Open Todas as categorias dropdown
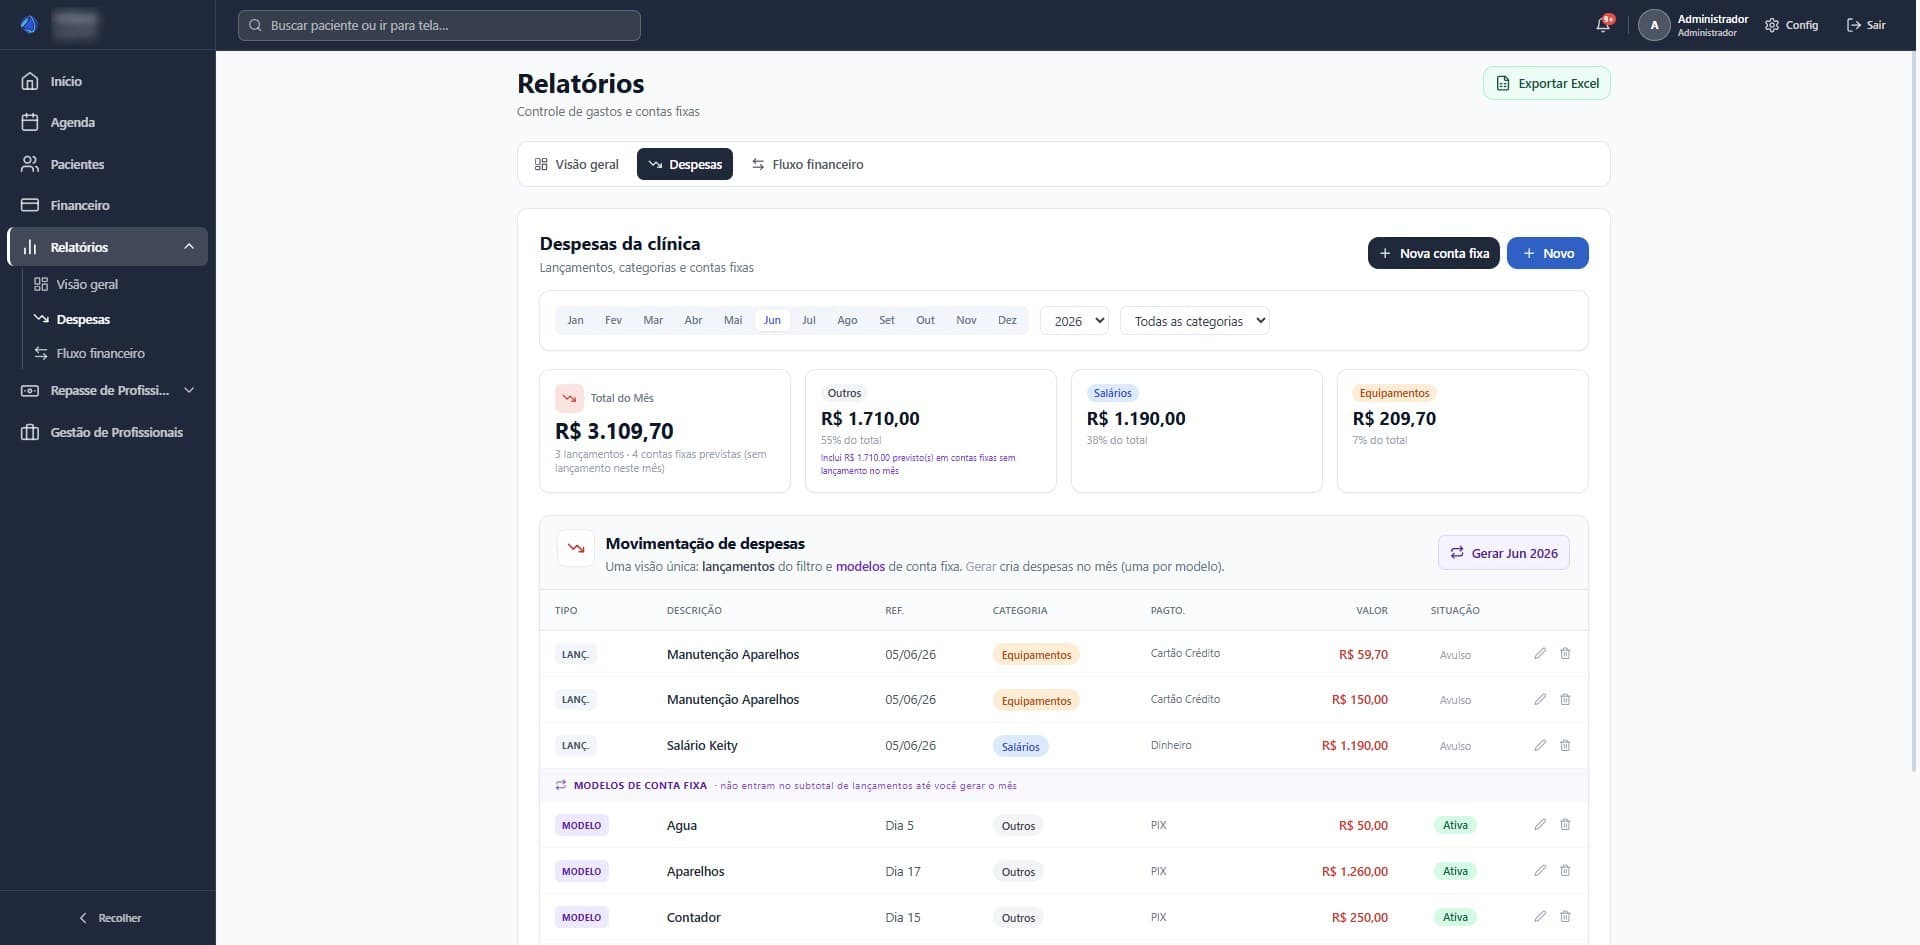1920x945 pixels. point(1195,321)
